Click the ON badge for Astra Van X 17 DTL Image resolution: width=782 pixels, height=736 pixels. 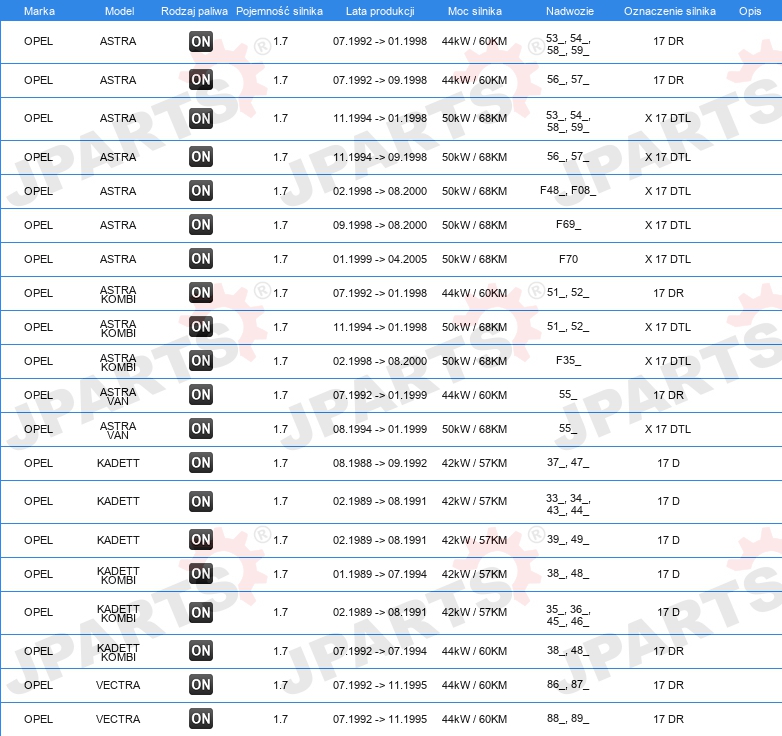pos(201,429)
